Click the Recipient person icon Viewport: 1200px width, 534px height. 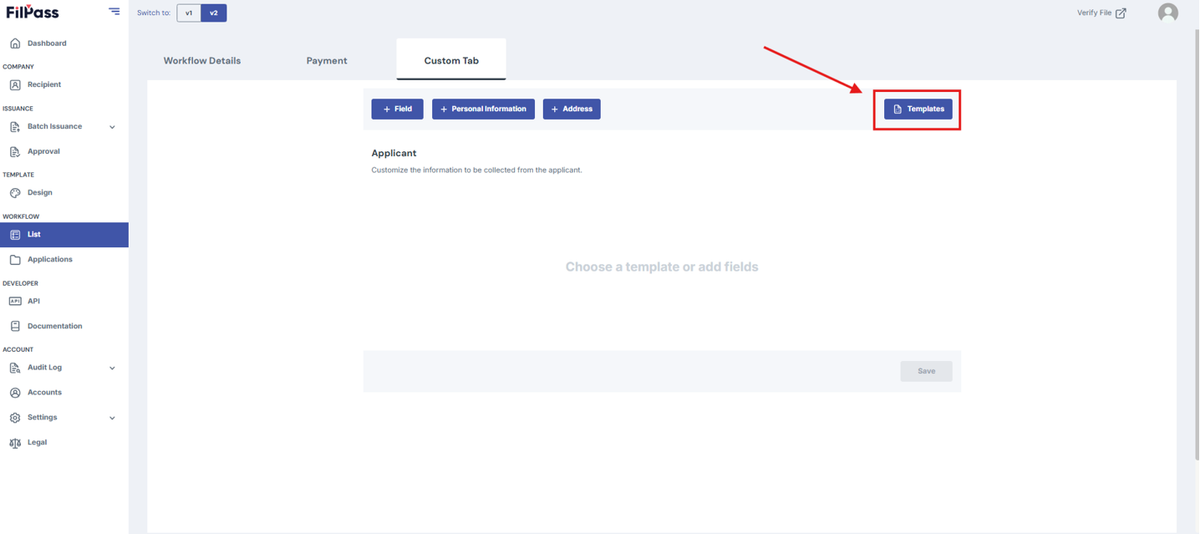[x=15, y=85]
